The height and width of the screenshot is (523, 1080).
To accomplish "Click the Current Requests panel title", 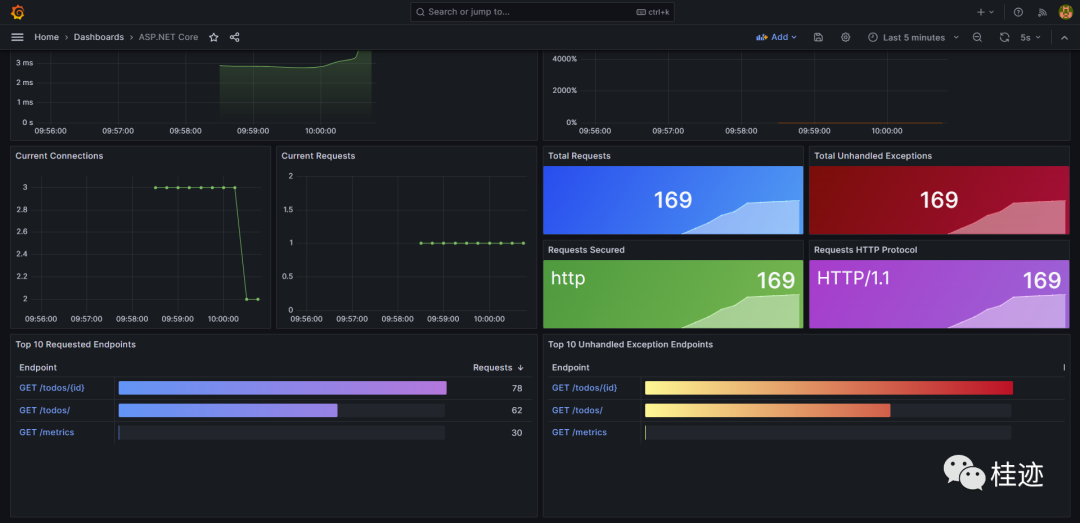I will [x=318, y=156].
